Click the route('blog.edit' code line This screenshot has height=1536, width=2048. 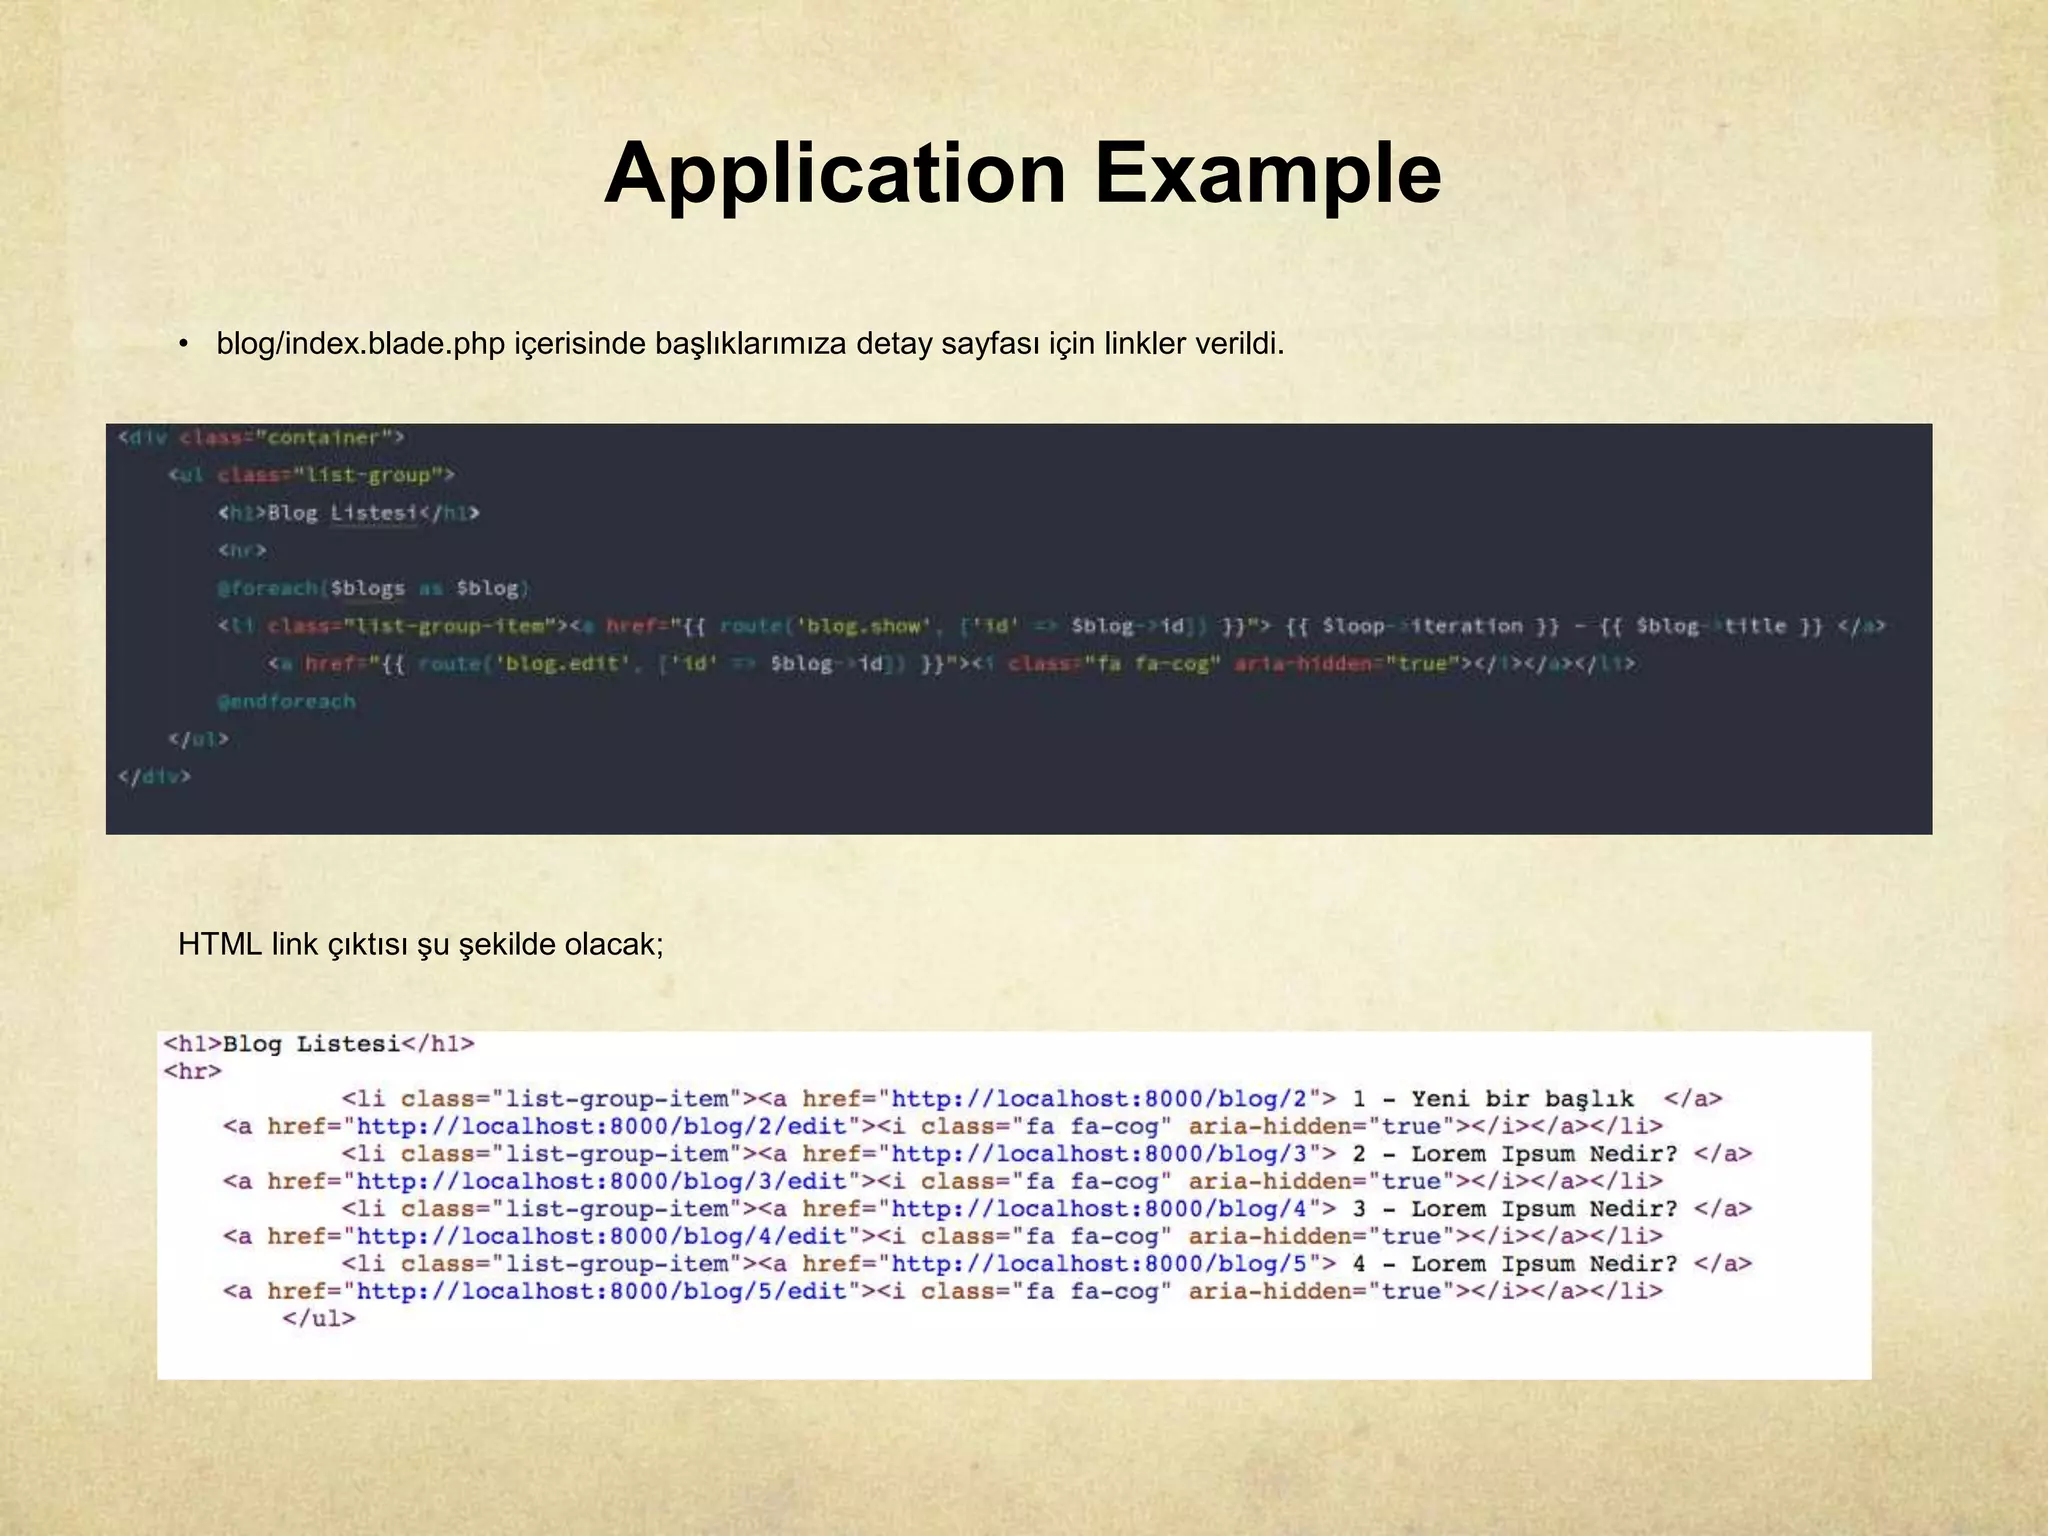coord(951,664)
